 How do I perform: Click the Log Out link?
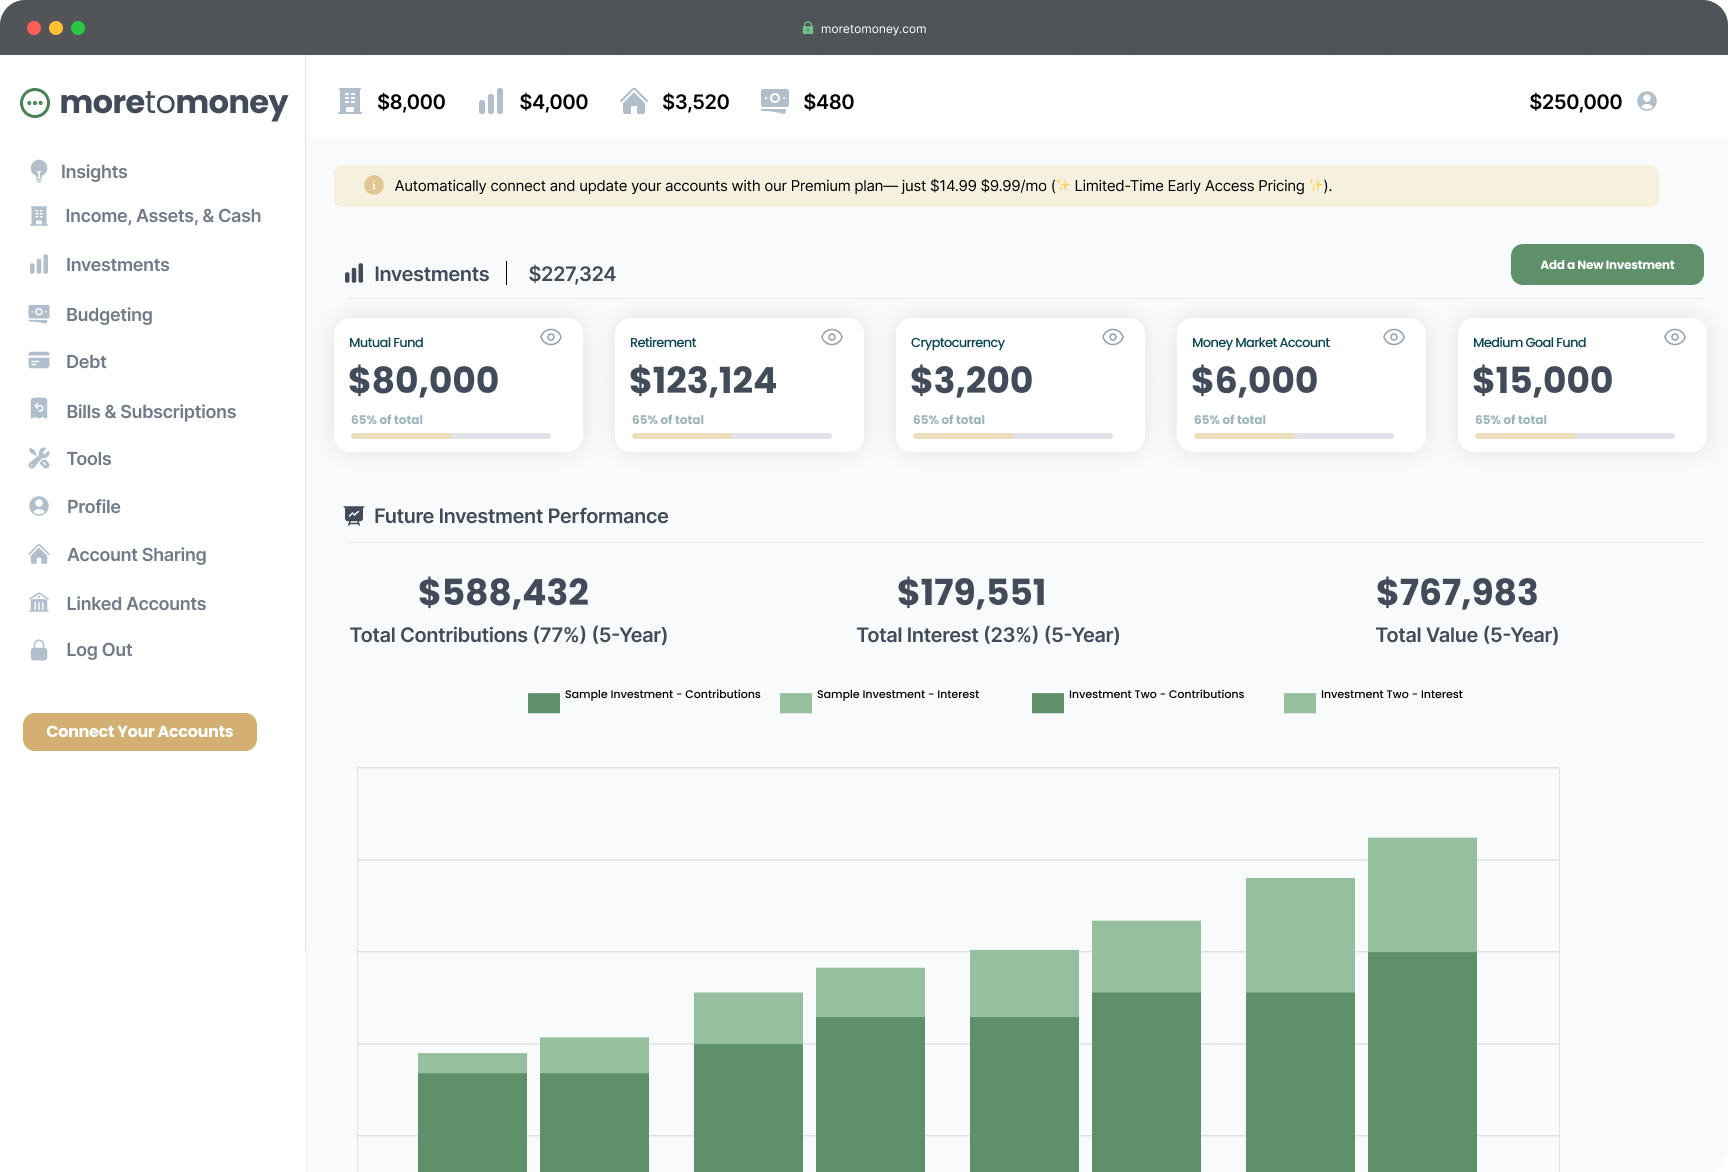[x=99, y=650]
